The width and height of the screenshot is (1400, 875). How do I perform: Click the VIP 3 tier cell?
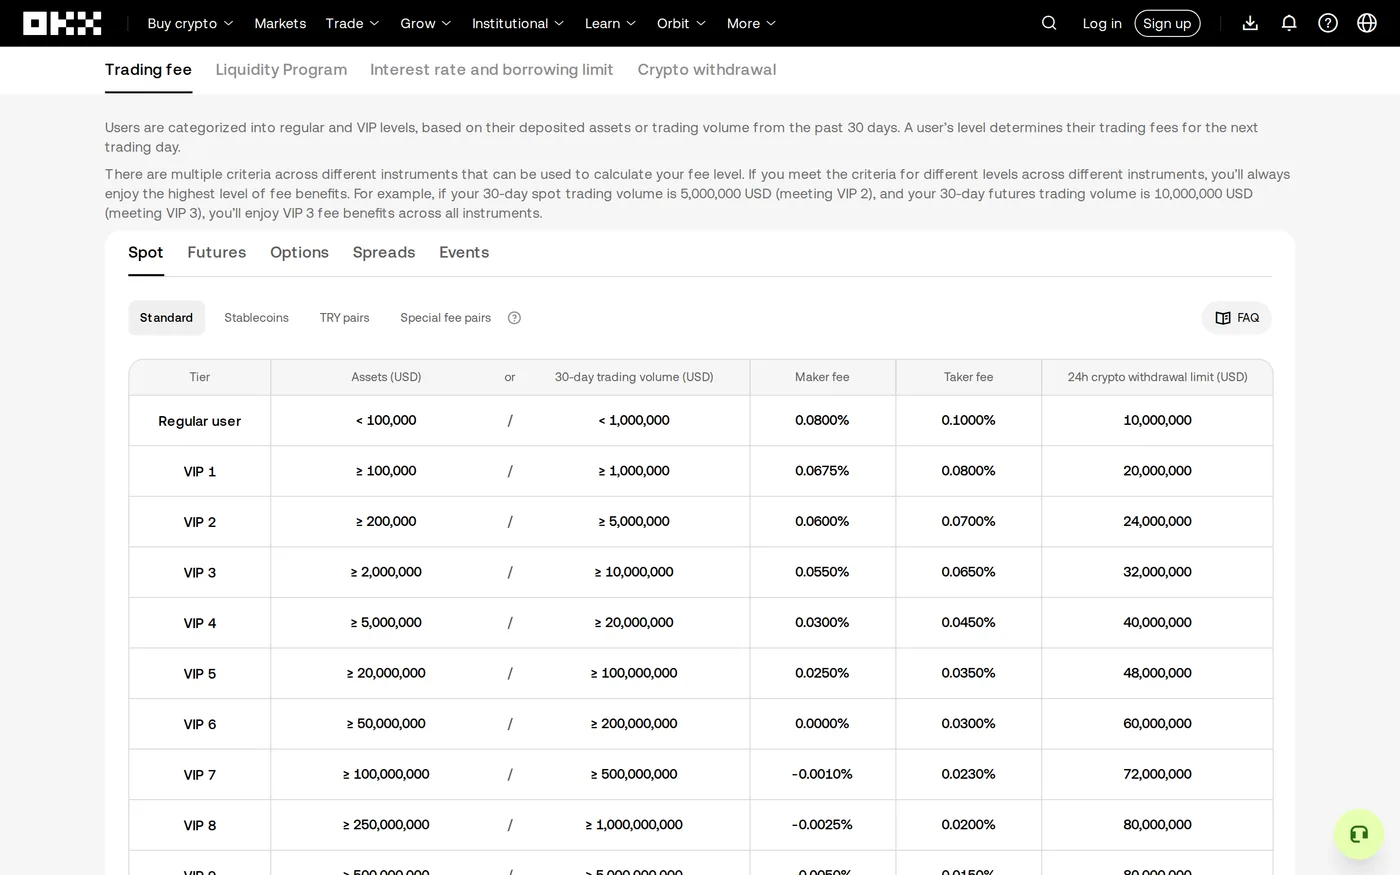(200, 572)
